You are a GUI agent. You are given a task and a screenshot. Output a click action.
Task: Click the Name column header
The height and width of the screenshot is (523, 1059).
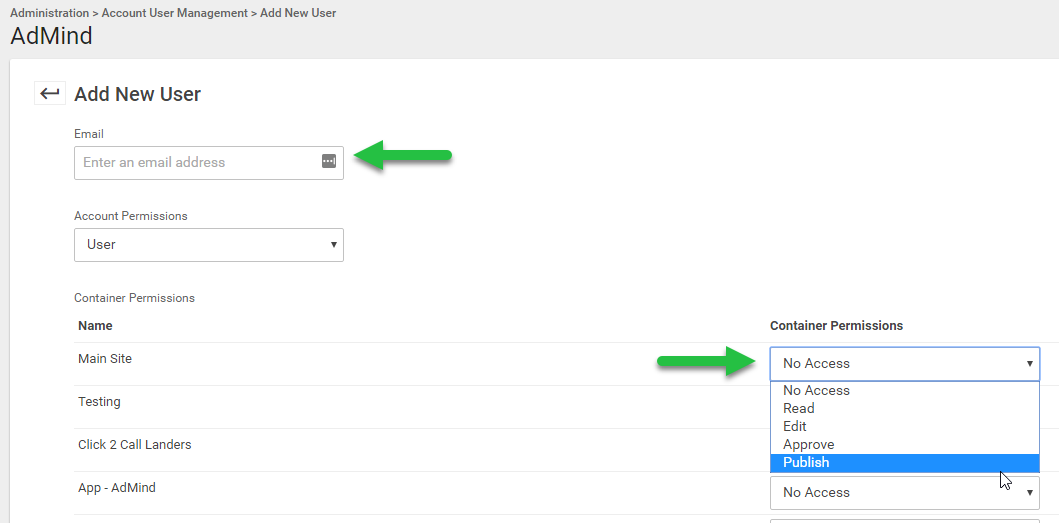[x=95, y=326]
